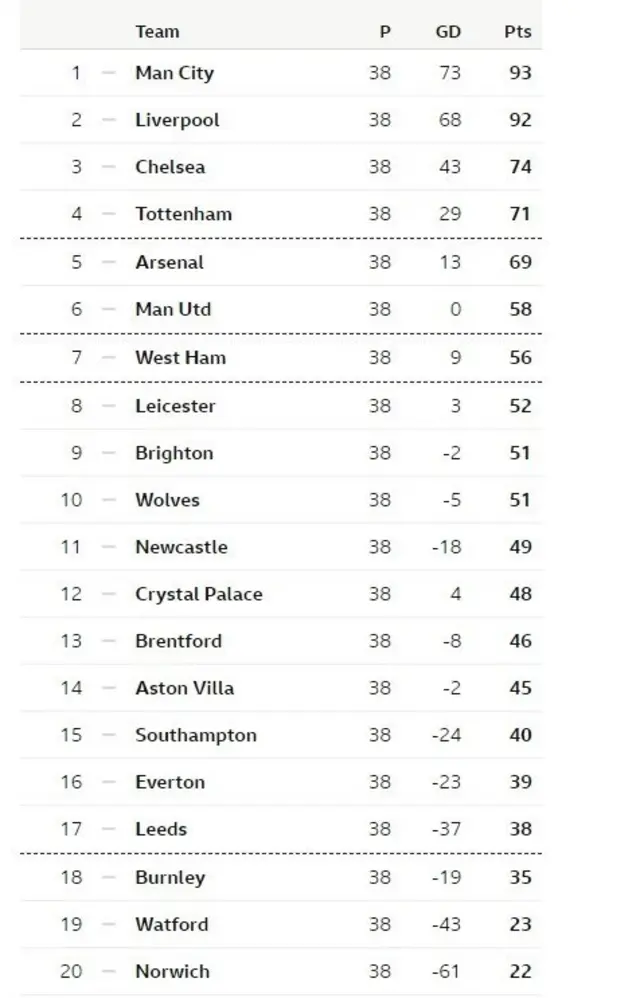Go to the Crystal Palace team page

[198, 594]
